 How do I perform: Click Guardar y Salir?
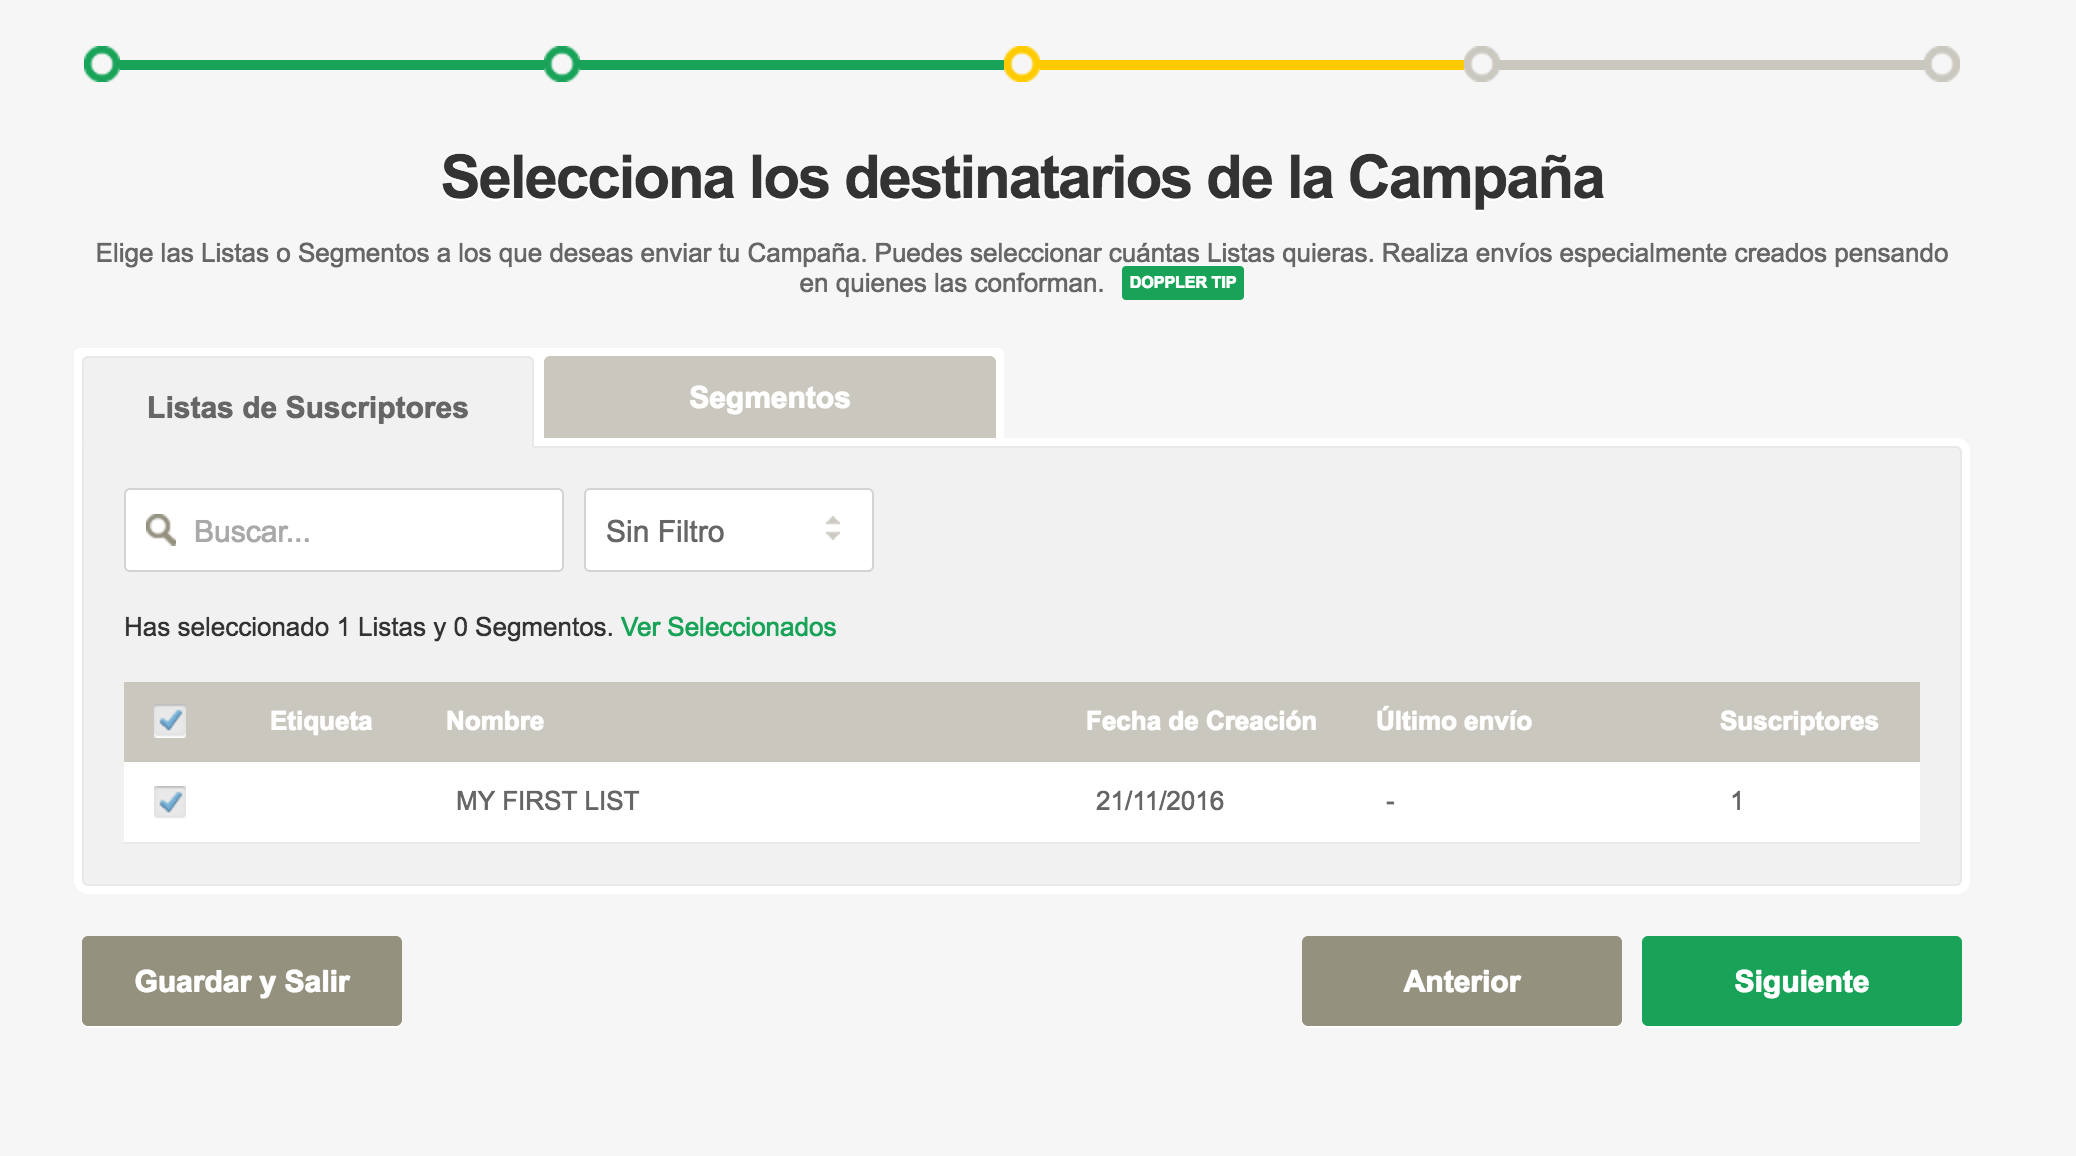click(241, 981)
